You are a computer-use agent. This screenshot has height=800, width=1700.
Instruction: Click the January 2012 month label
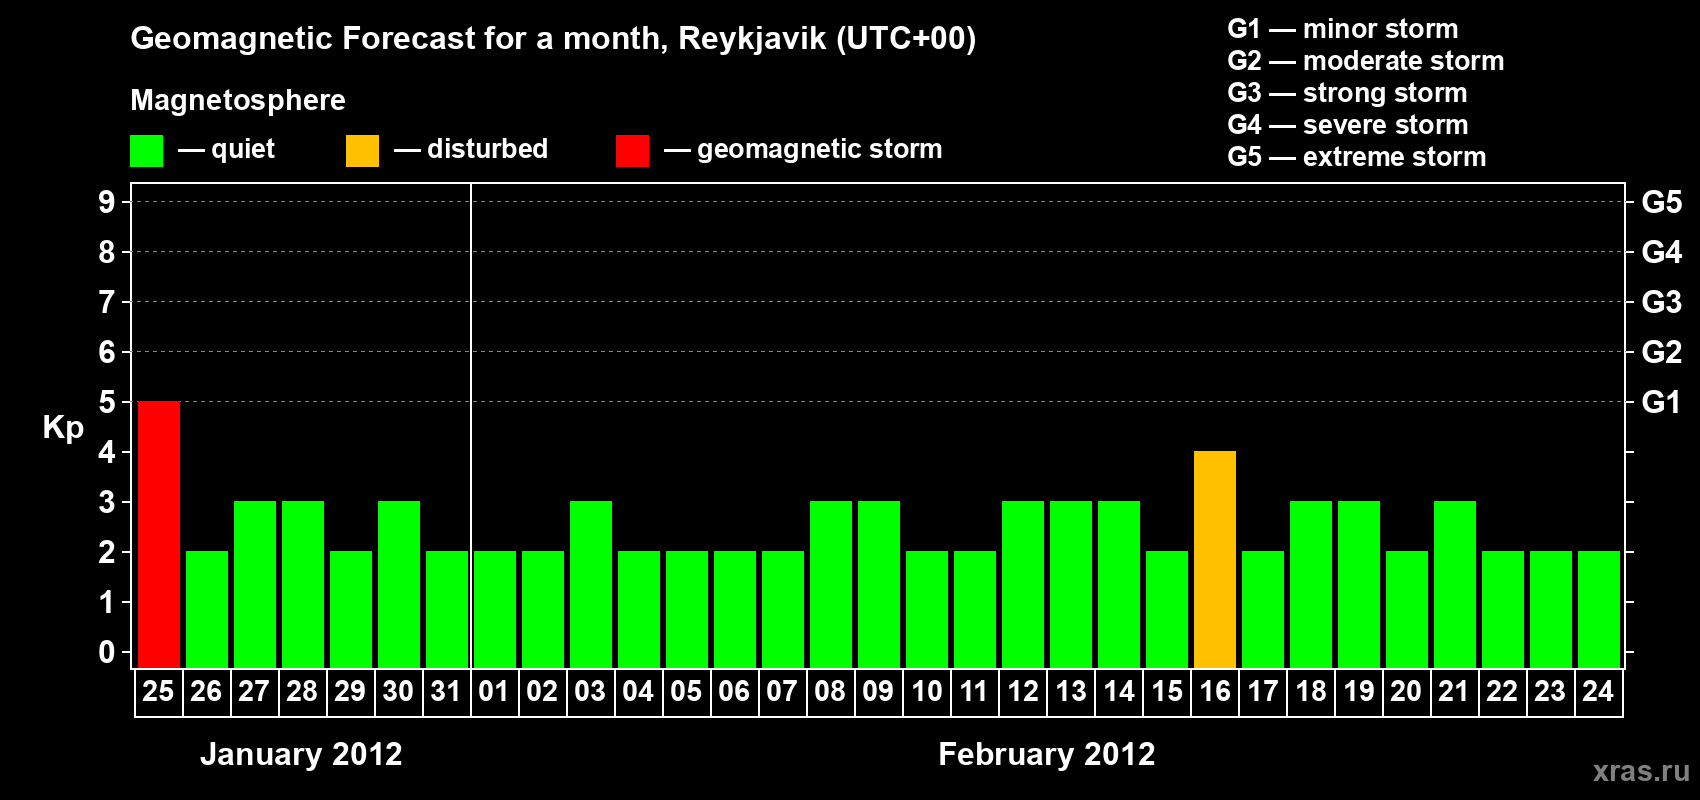[301, 754]
